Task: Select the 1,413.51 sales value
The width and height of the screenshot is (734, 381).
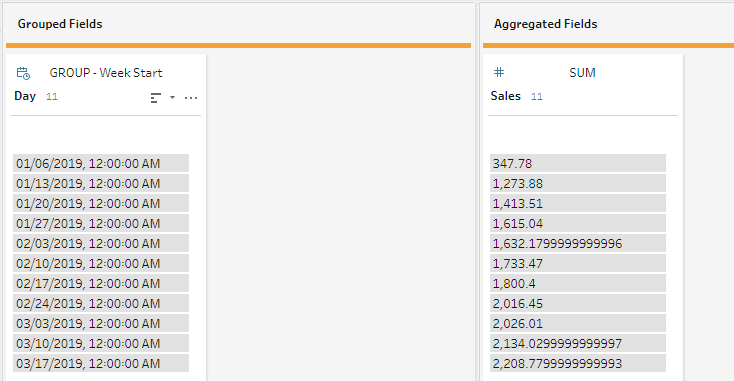Action: tap(578, 204)
